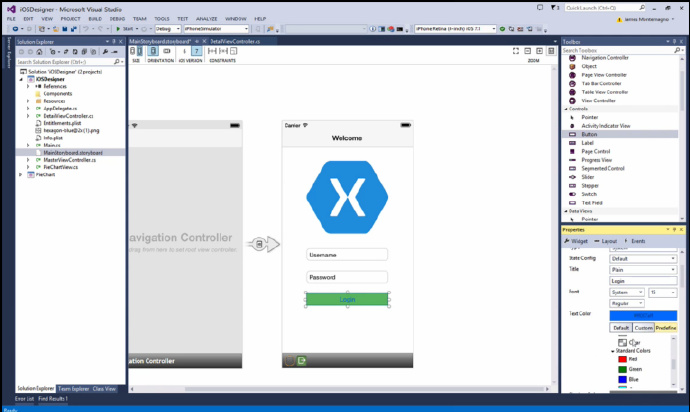Open the Debug configuration dropdown
This screenshot has width=690, height=412.
[168, 29]
